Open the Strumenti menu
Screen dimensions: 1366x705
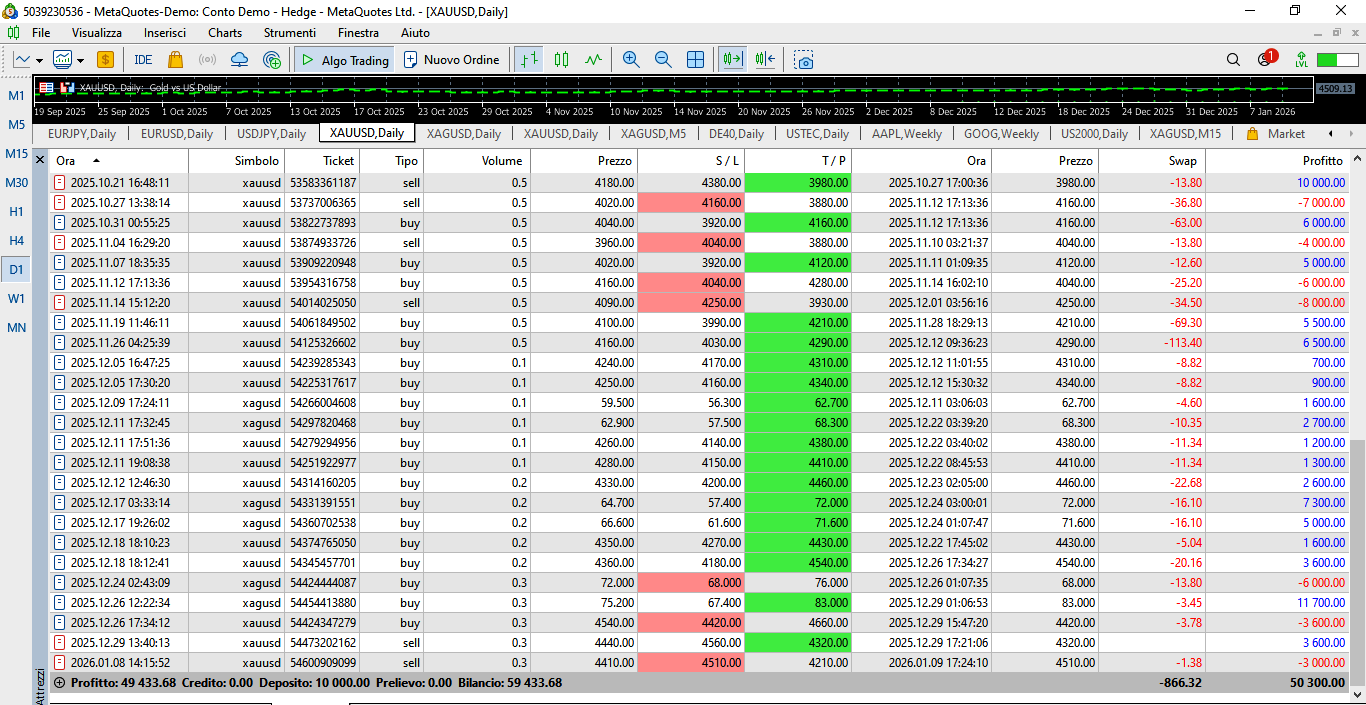click(x=289, y=33)
